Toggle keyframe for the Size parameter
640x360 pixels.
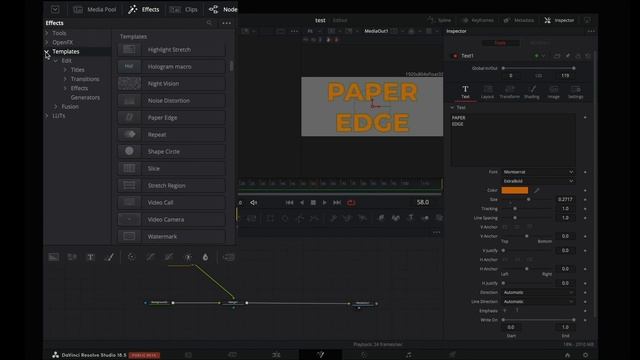585,199
